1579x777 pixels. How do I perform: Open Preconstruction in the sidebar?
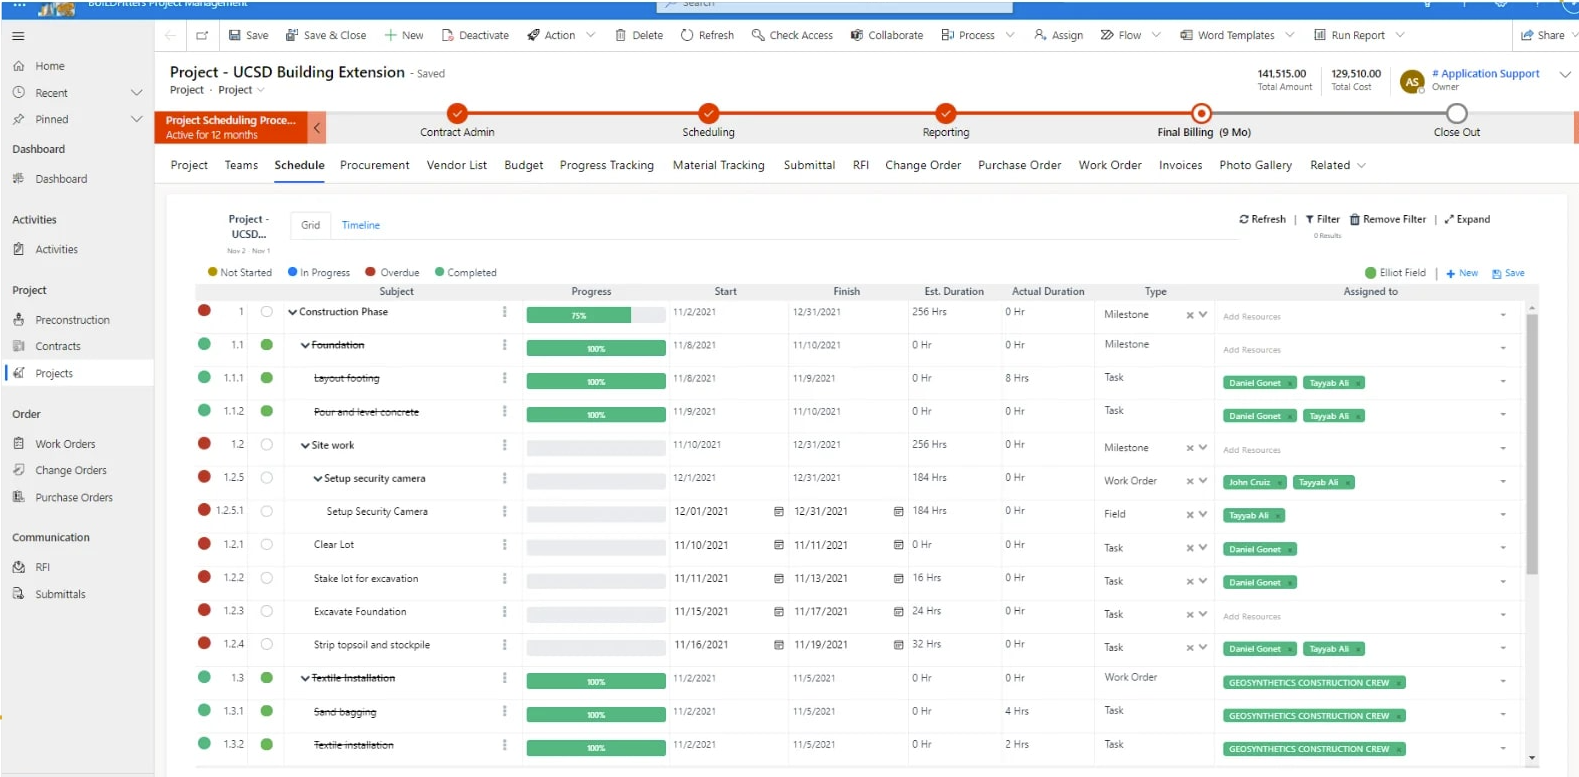click(72, 320)
